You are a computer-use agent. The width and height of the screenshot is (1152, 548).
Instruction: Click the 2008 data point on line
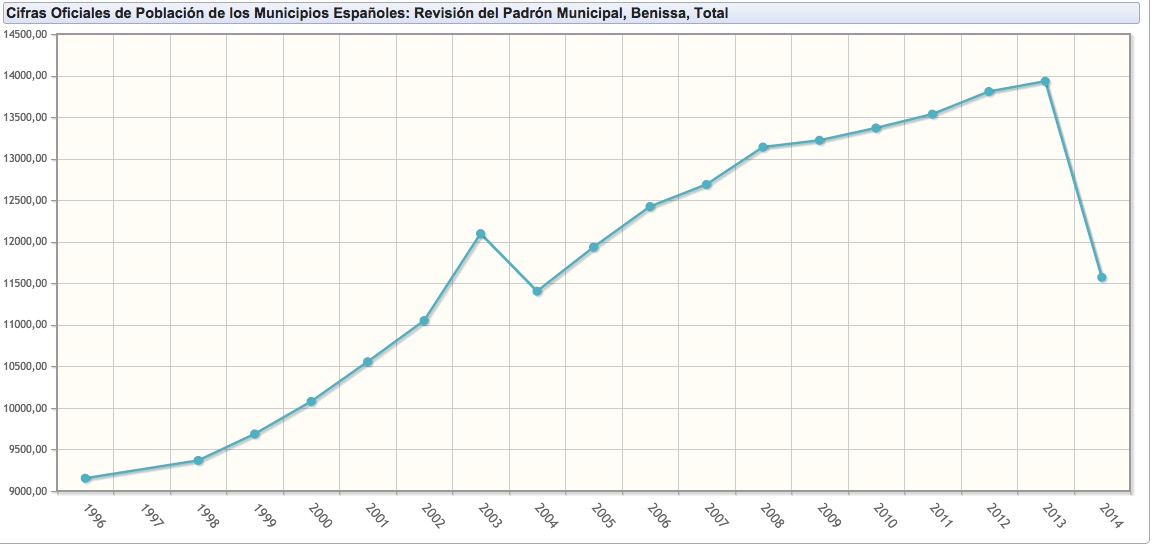763,147
